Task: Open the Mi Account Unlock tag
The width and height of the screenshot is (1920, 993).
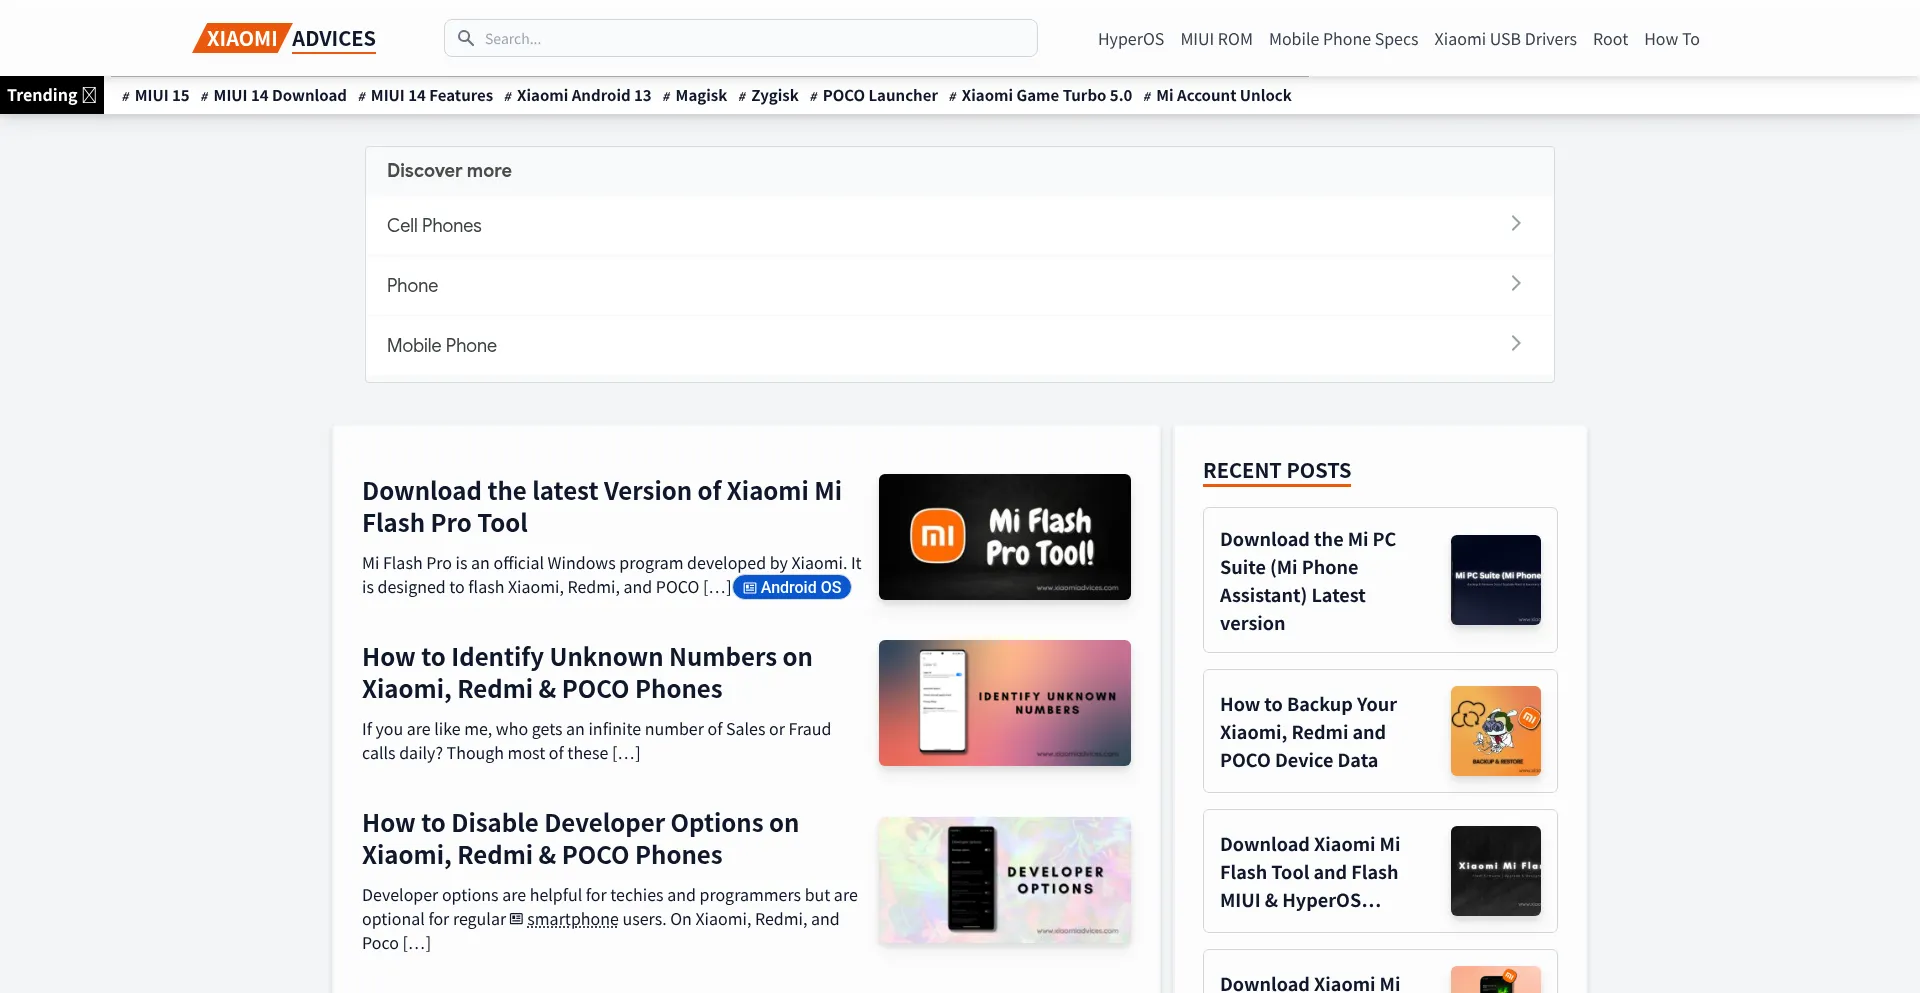Action: coord(1218,96)
